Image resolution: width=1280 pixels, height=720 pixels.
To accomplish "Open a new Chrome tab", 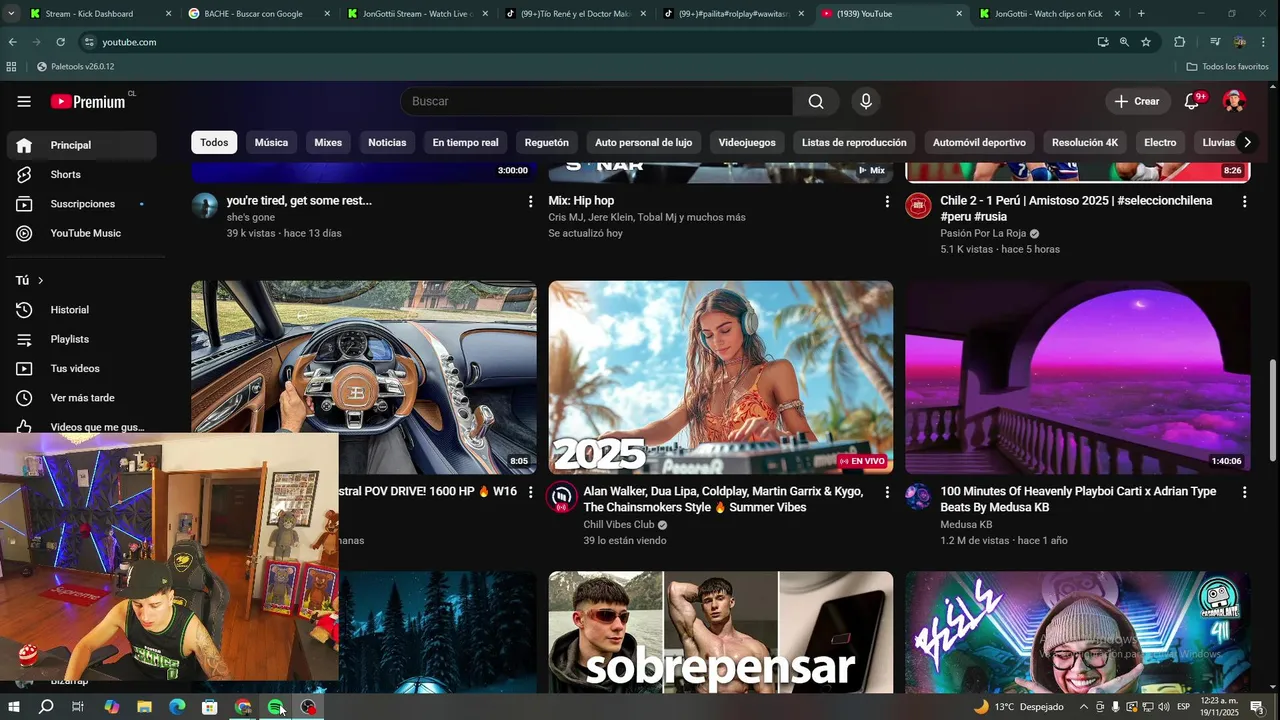I will pos(1141,14).
